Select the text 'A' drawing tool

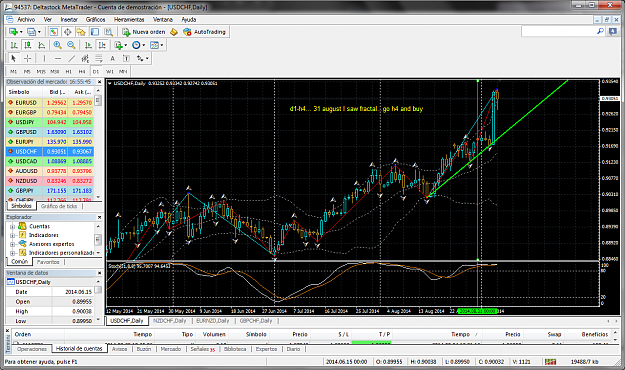coord(112,58)
